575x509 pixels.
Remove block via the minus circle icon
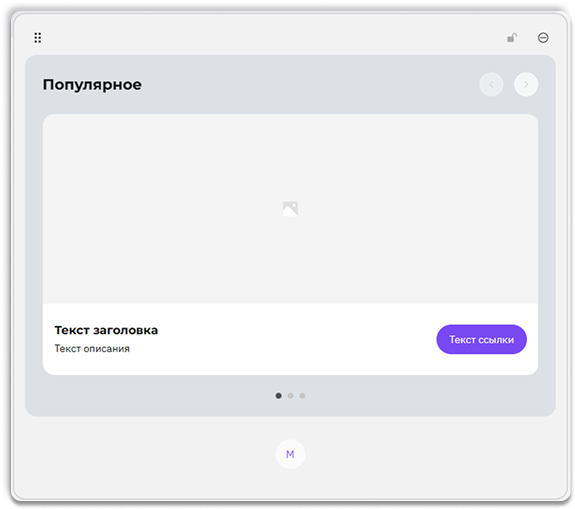pyautogui.click(x=543, y=37)
